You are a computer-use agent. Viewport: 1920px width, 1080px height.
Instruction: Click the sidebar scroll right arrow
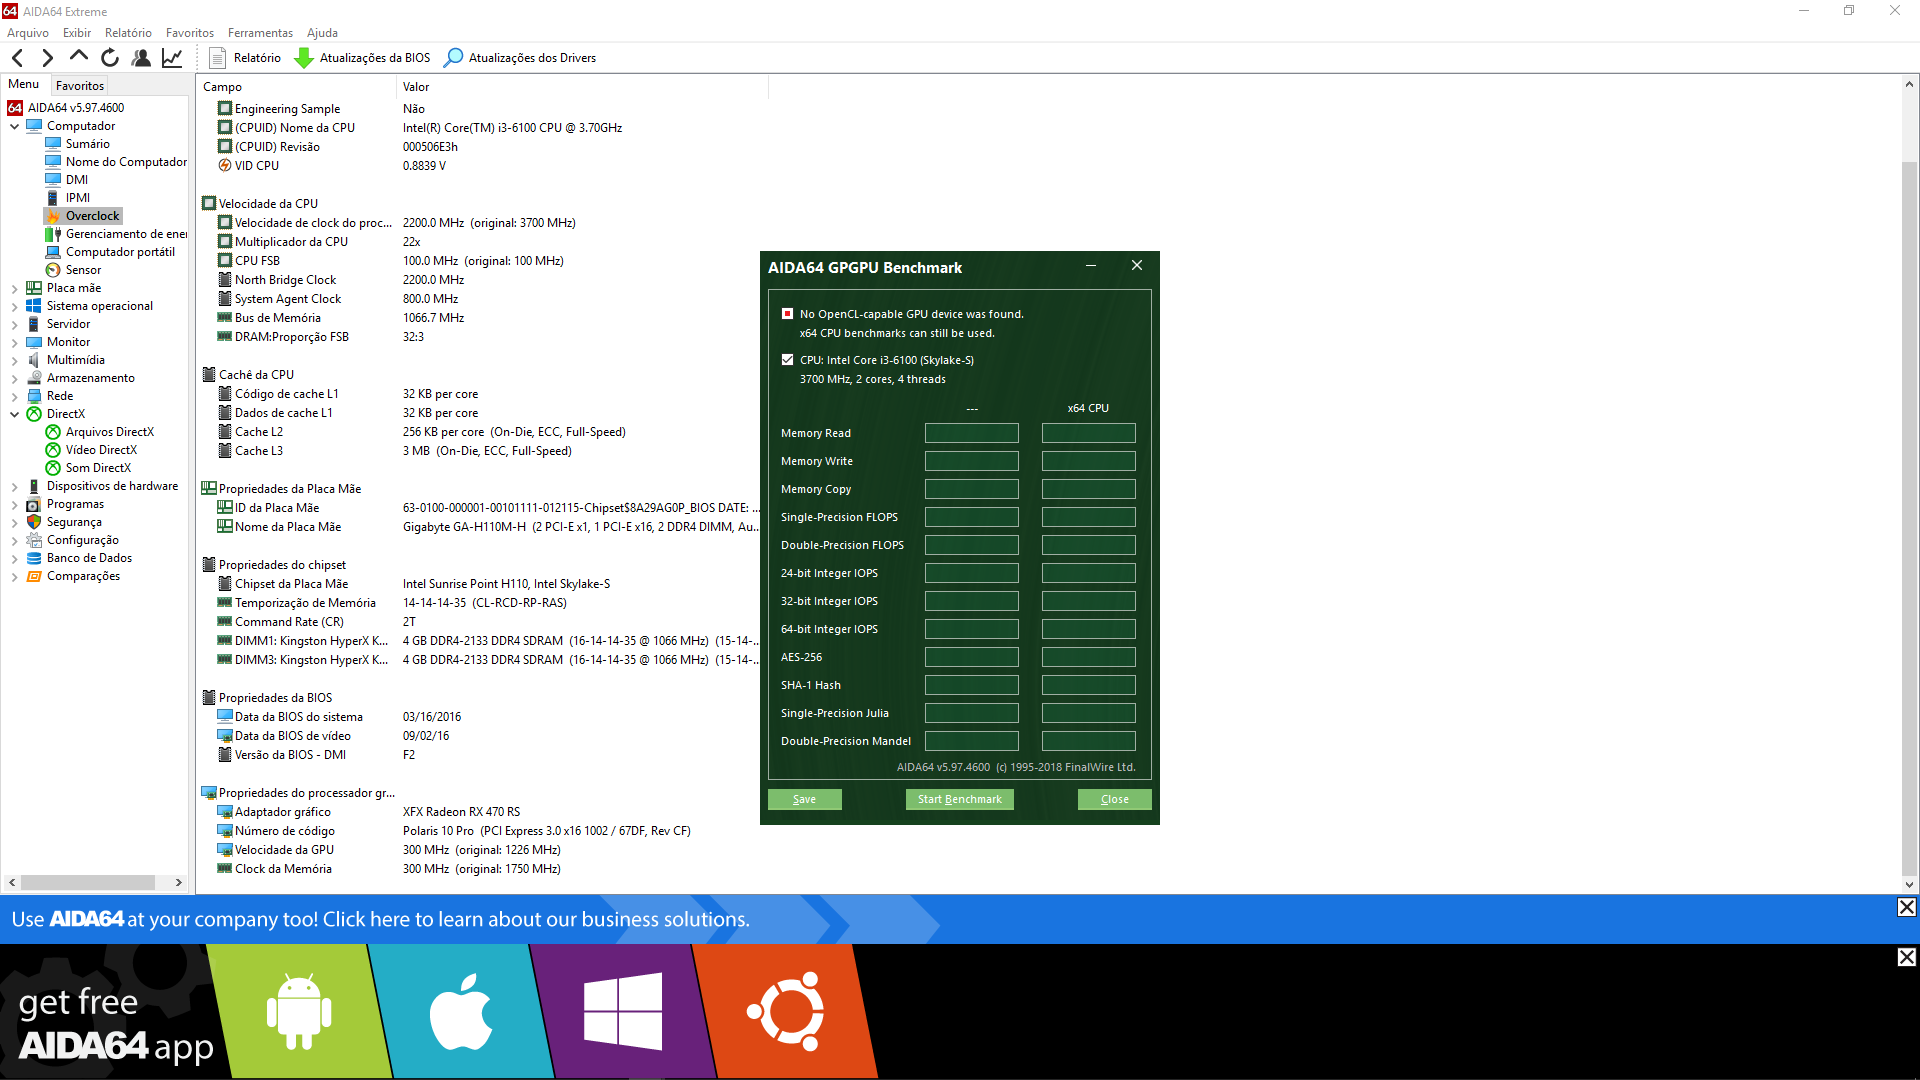179,882
